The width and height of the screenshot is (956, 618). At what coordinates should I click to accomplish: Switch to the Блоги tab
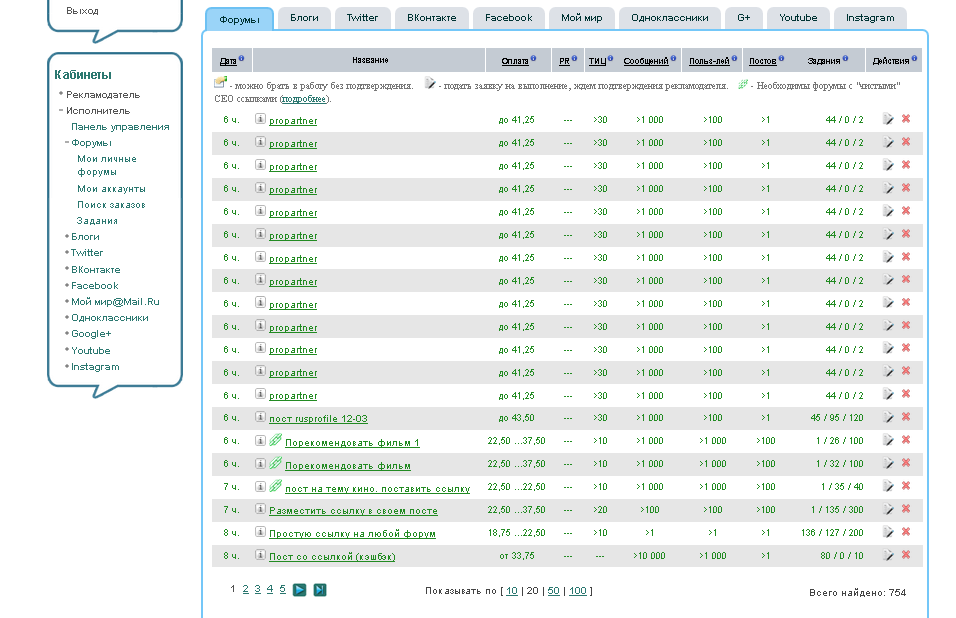[x=304, y=18]
